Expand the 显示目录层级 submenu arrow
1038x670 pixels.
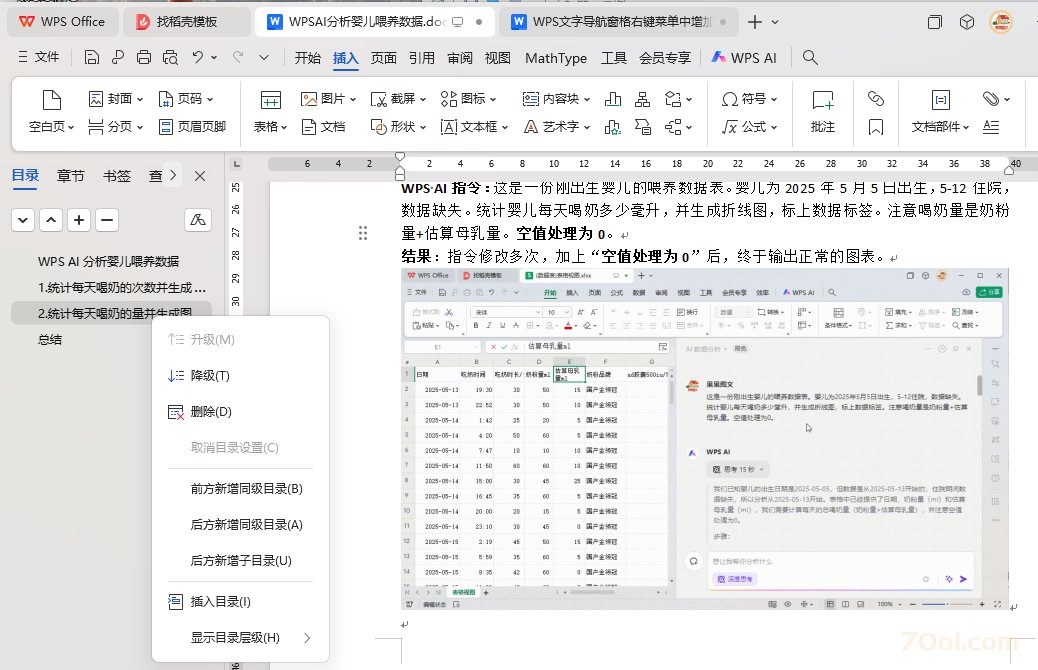click(306, 637)
